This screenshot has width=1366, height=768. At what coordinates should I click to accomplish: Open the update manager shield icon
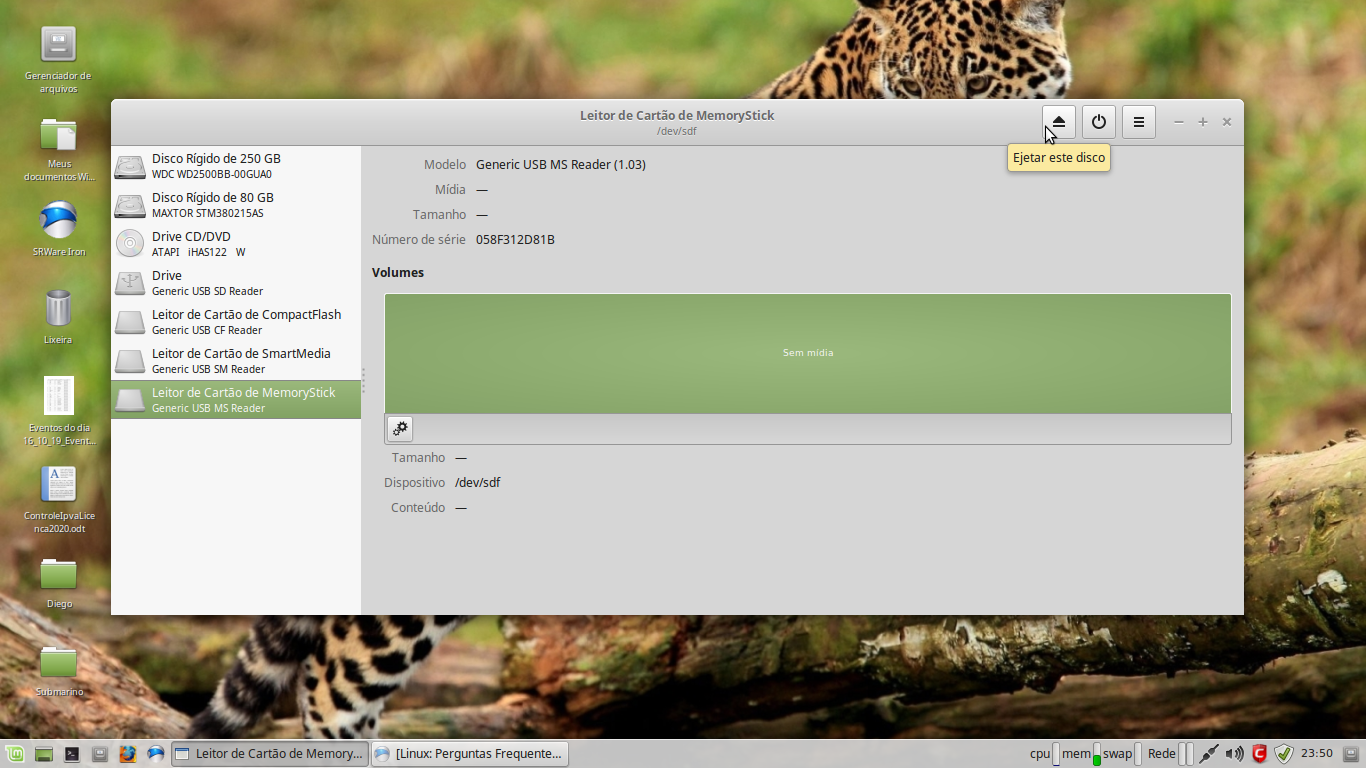(1284, 754)
